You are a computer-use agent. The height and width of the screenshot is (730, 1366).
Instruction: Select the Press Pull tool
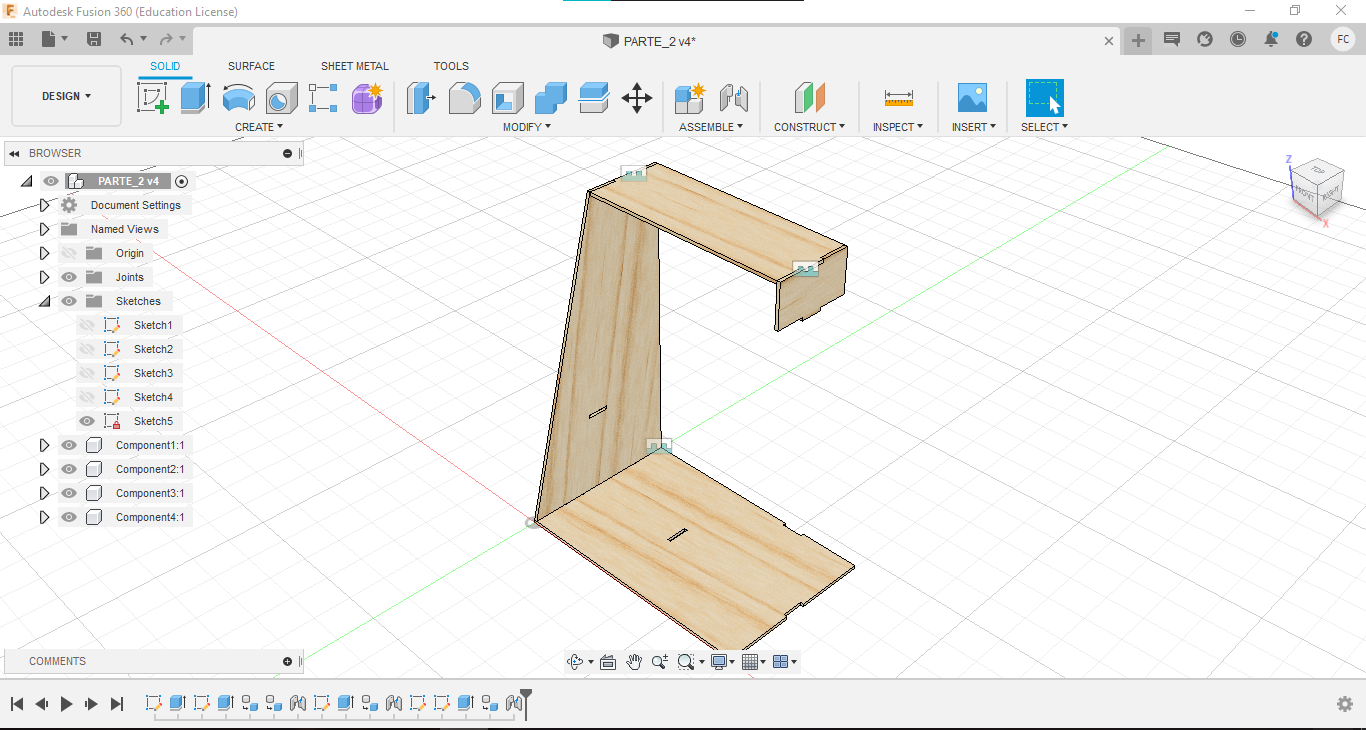421,98
